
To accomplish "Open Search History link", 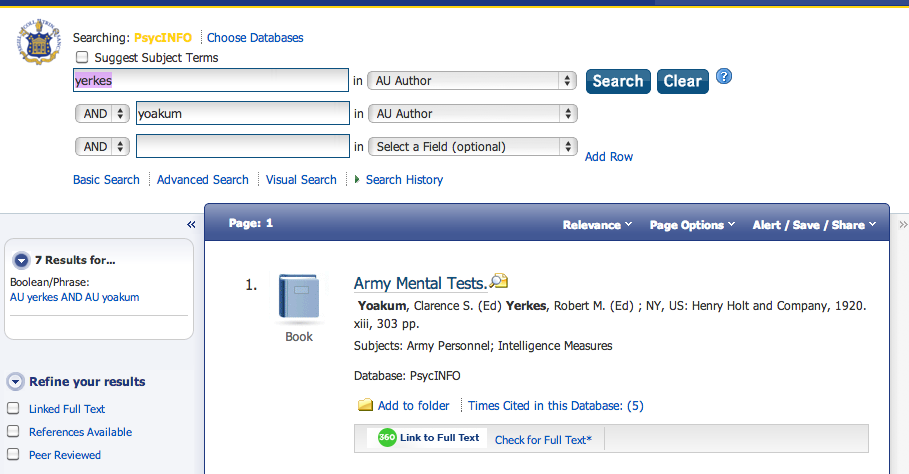I will [404, 180].
